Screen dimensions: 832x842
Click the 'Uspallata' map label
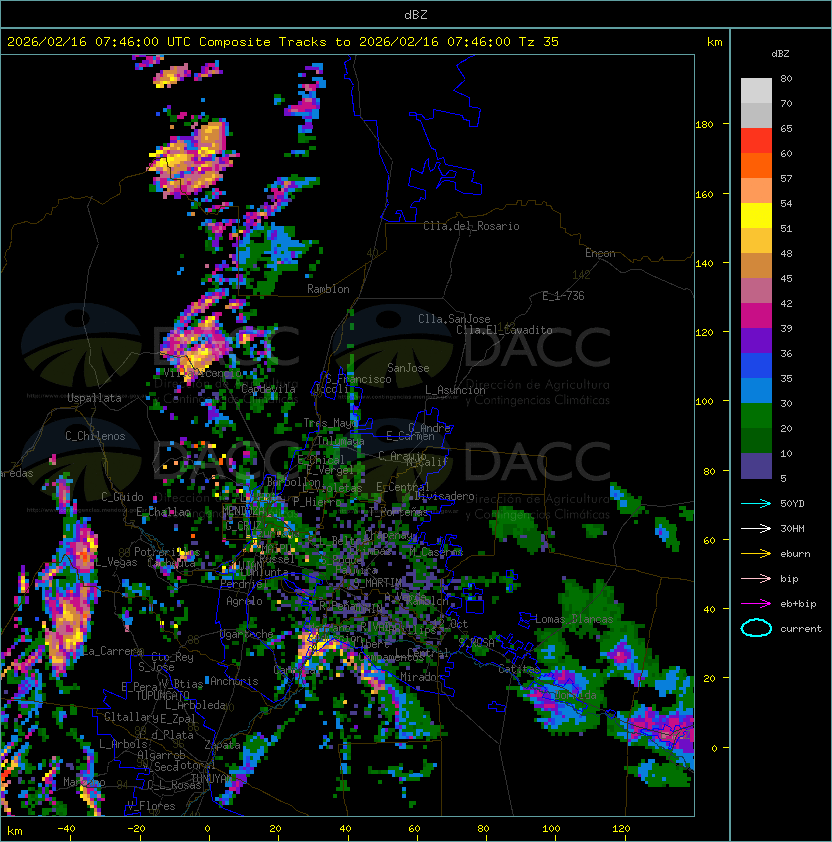(95, 398)
